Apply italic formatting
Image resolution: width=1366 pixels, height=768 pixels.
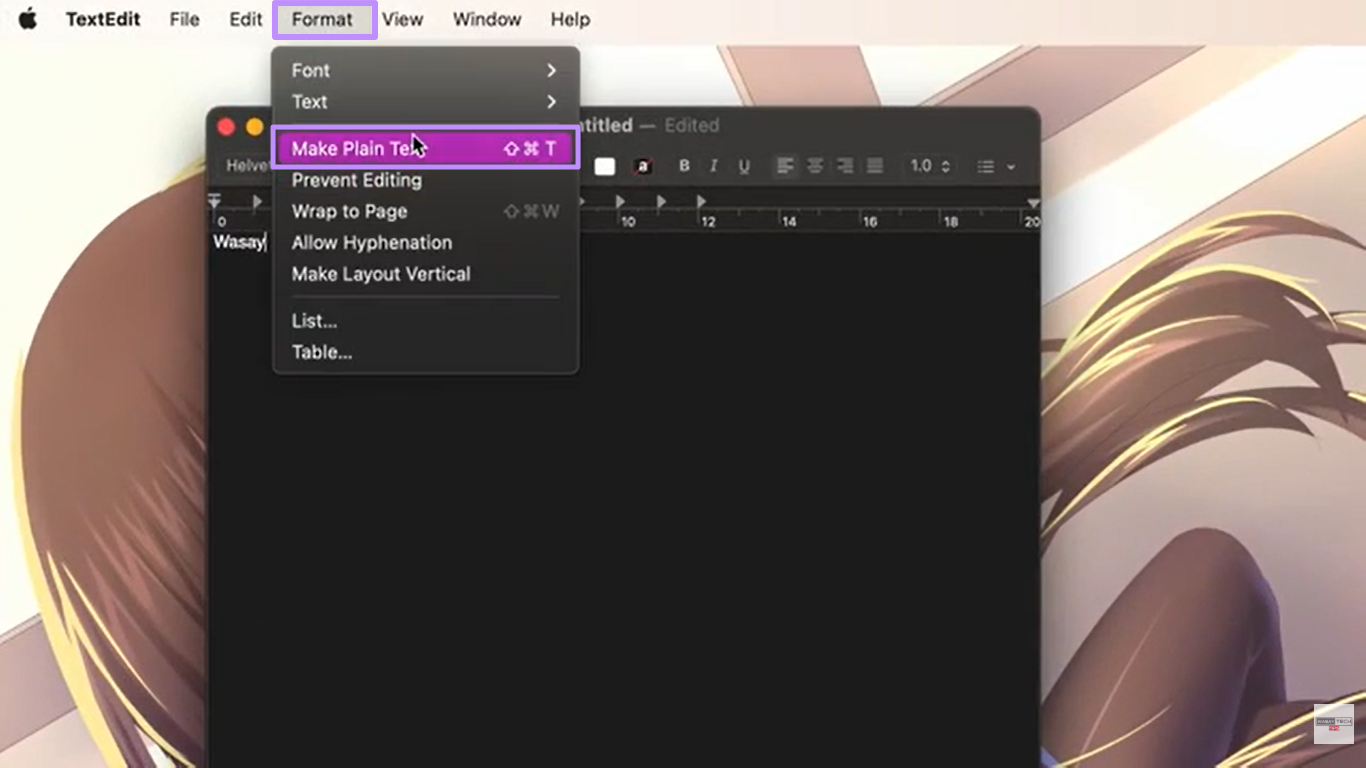714,166
